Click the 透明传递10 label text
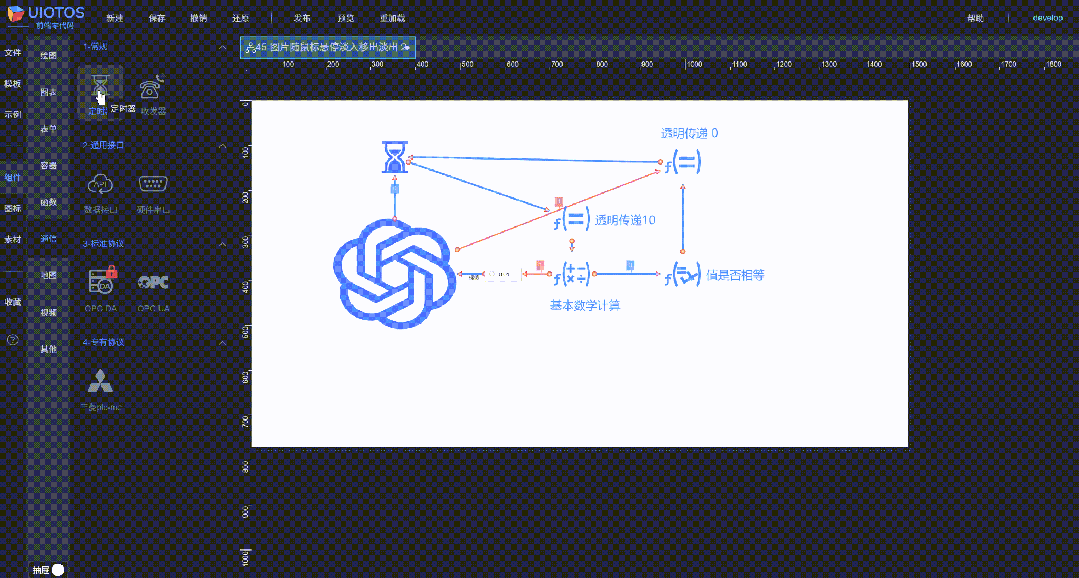 (x=625, y=220)
